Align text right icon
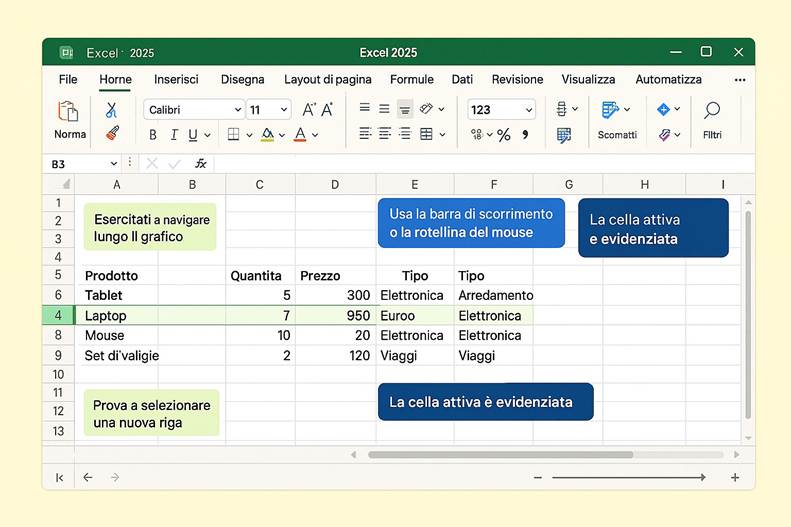The width and height of the screenshot is (791, 527). 405,134
